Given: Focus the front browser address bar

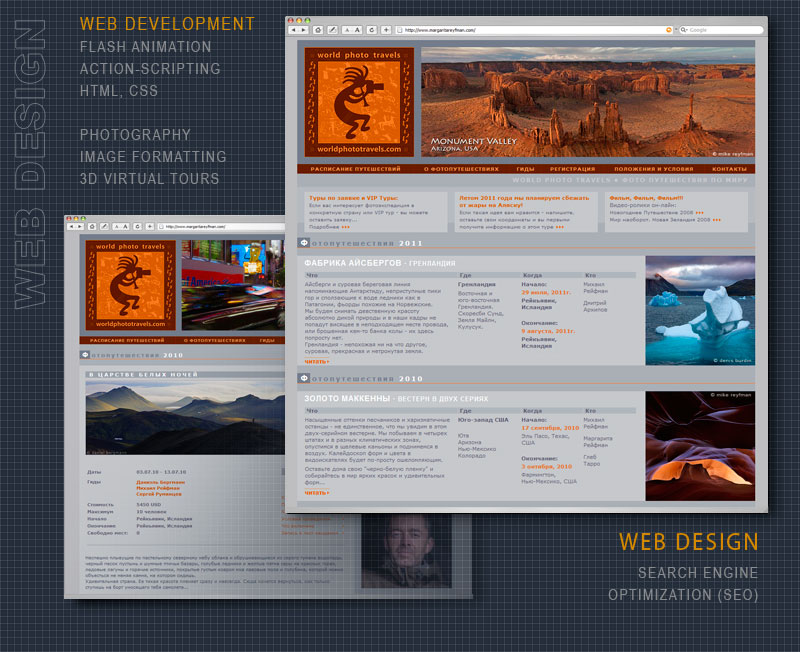Looking at the screenshot, I should [534, 30].
